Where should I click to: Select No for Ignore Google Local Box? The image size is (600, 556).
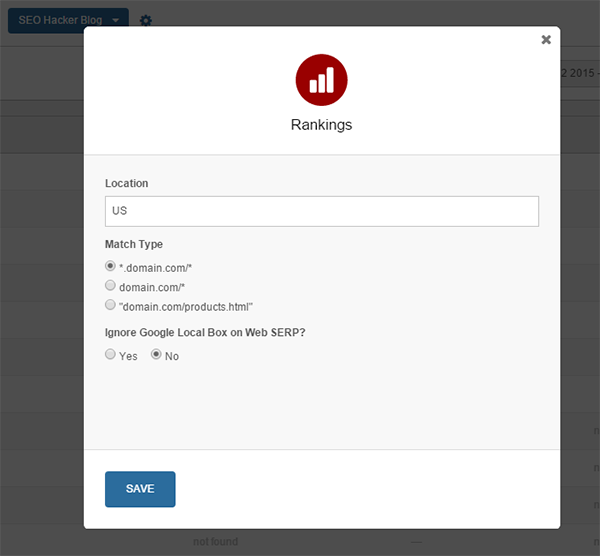(x=156, y=355)
